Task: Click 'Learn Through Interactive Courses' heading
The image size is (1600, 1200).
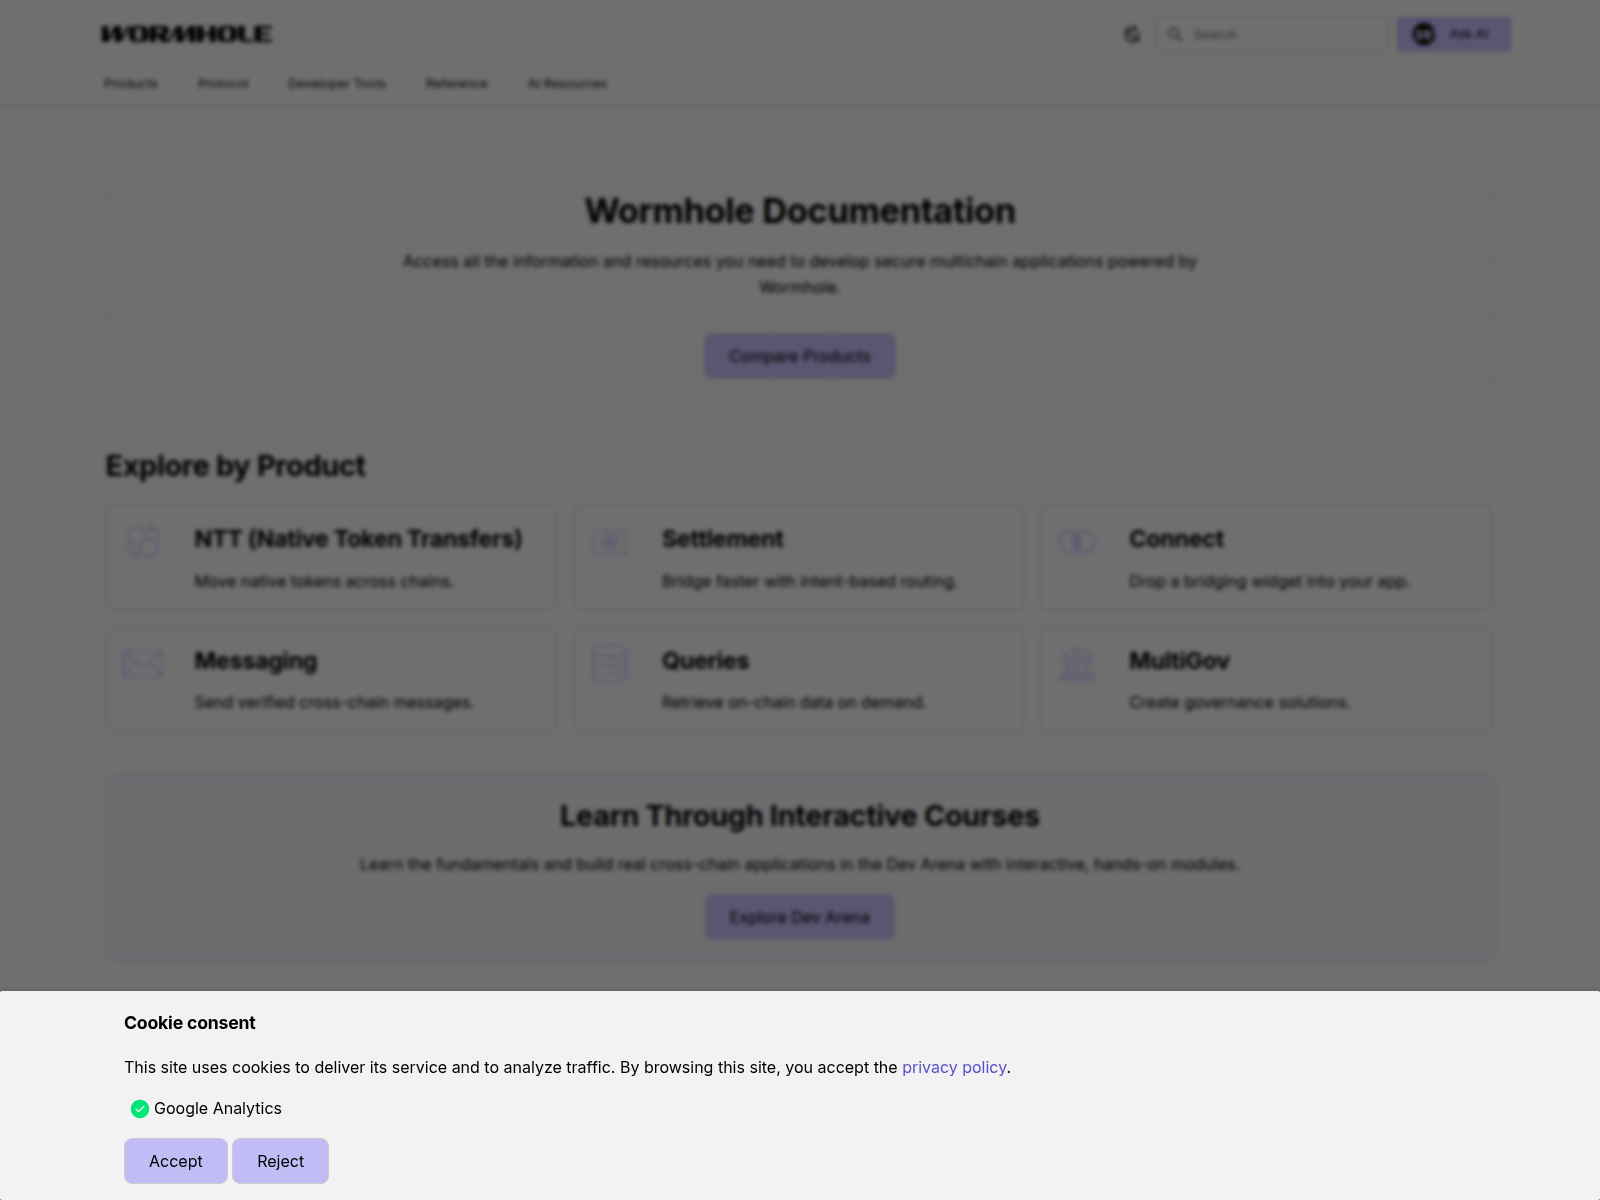Action: (800, 816)
